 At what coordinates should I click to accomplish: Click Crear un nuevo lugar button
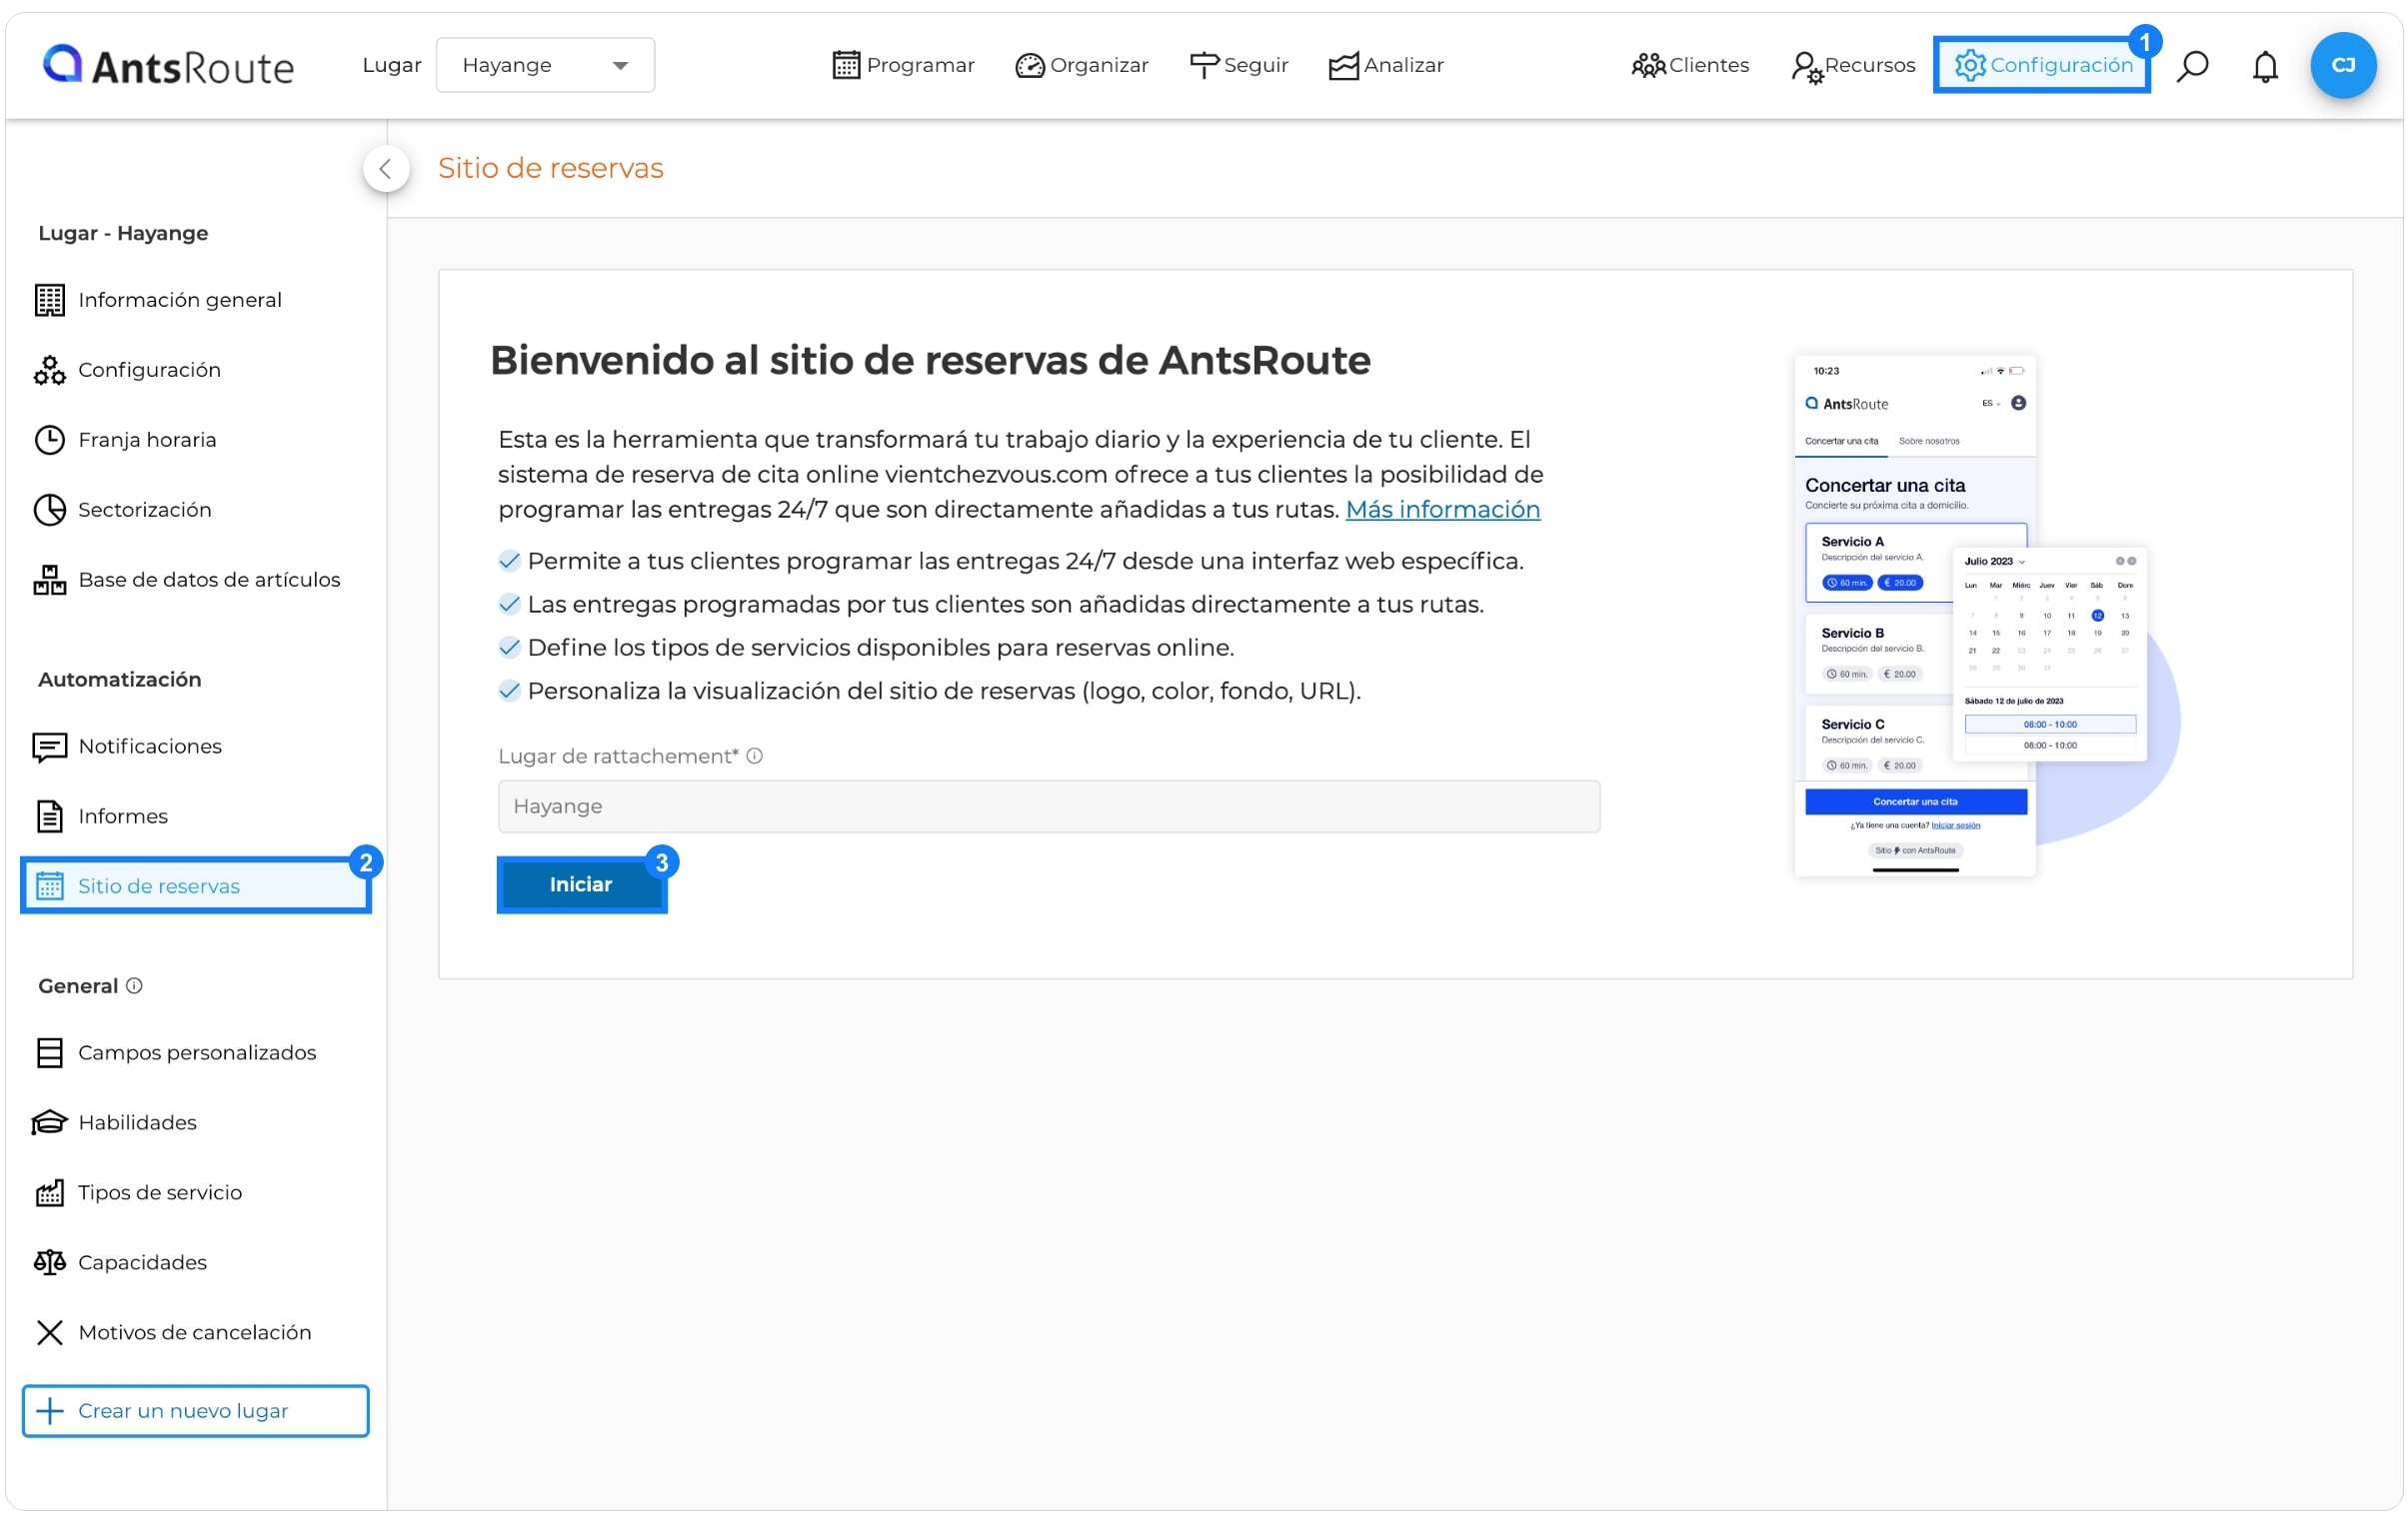pos(196,1411)
